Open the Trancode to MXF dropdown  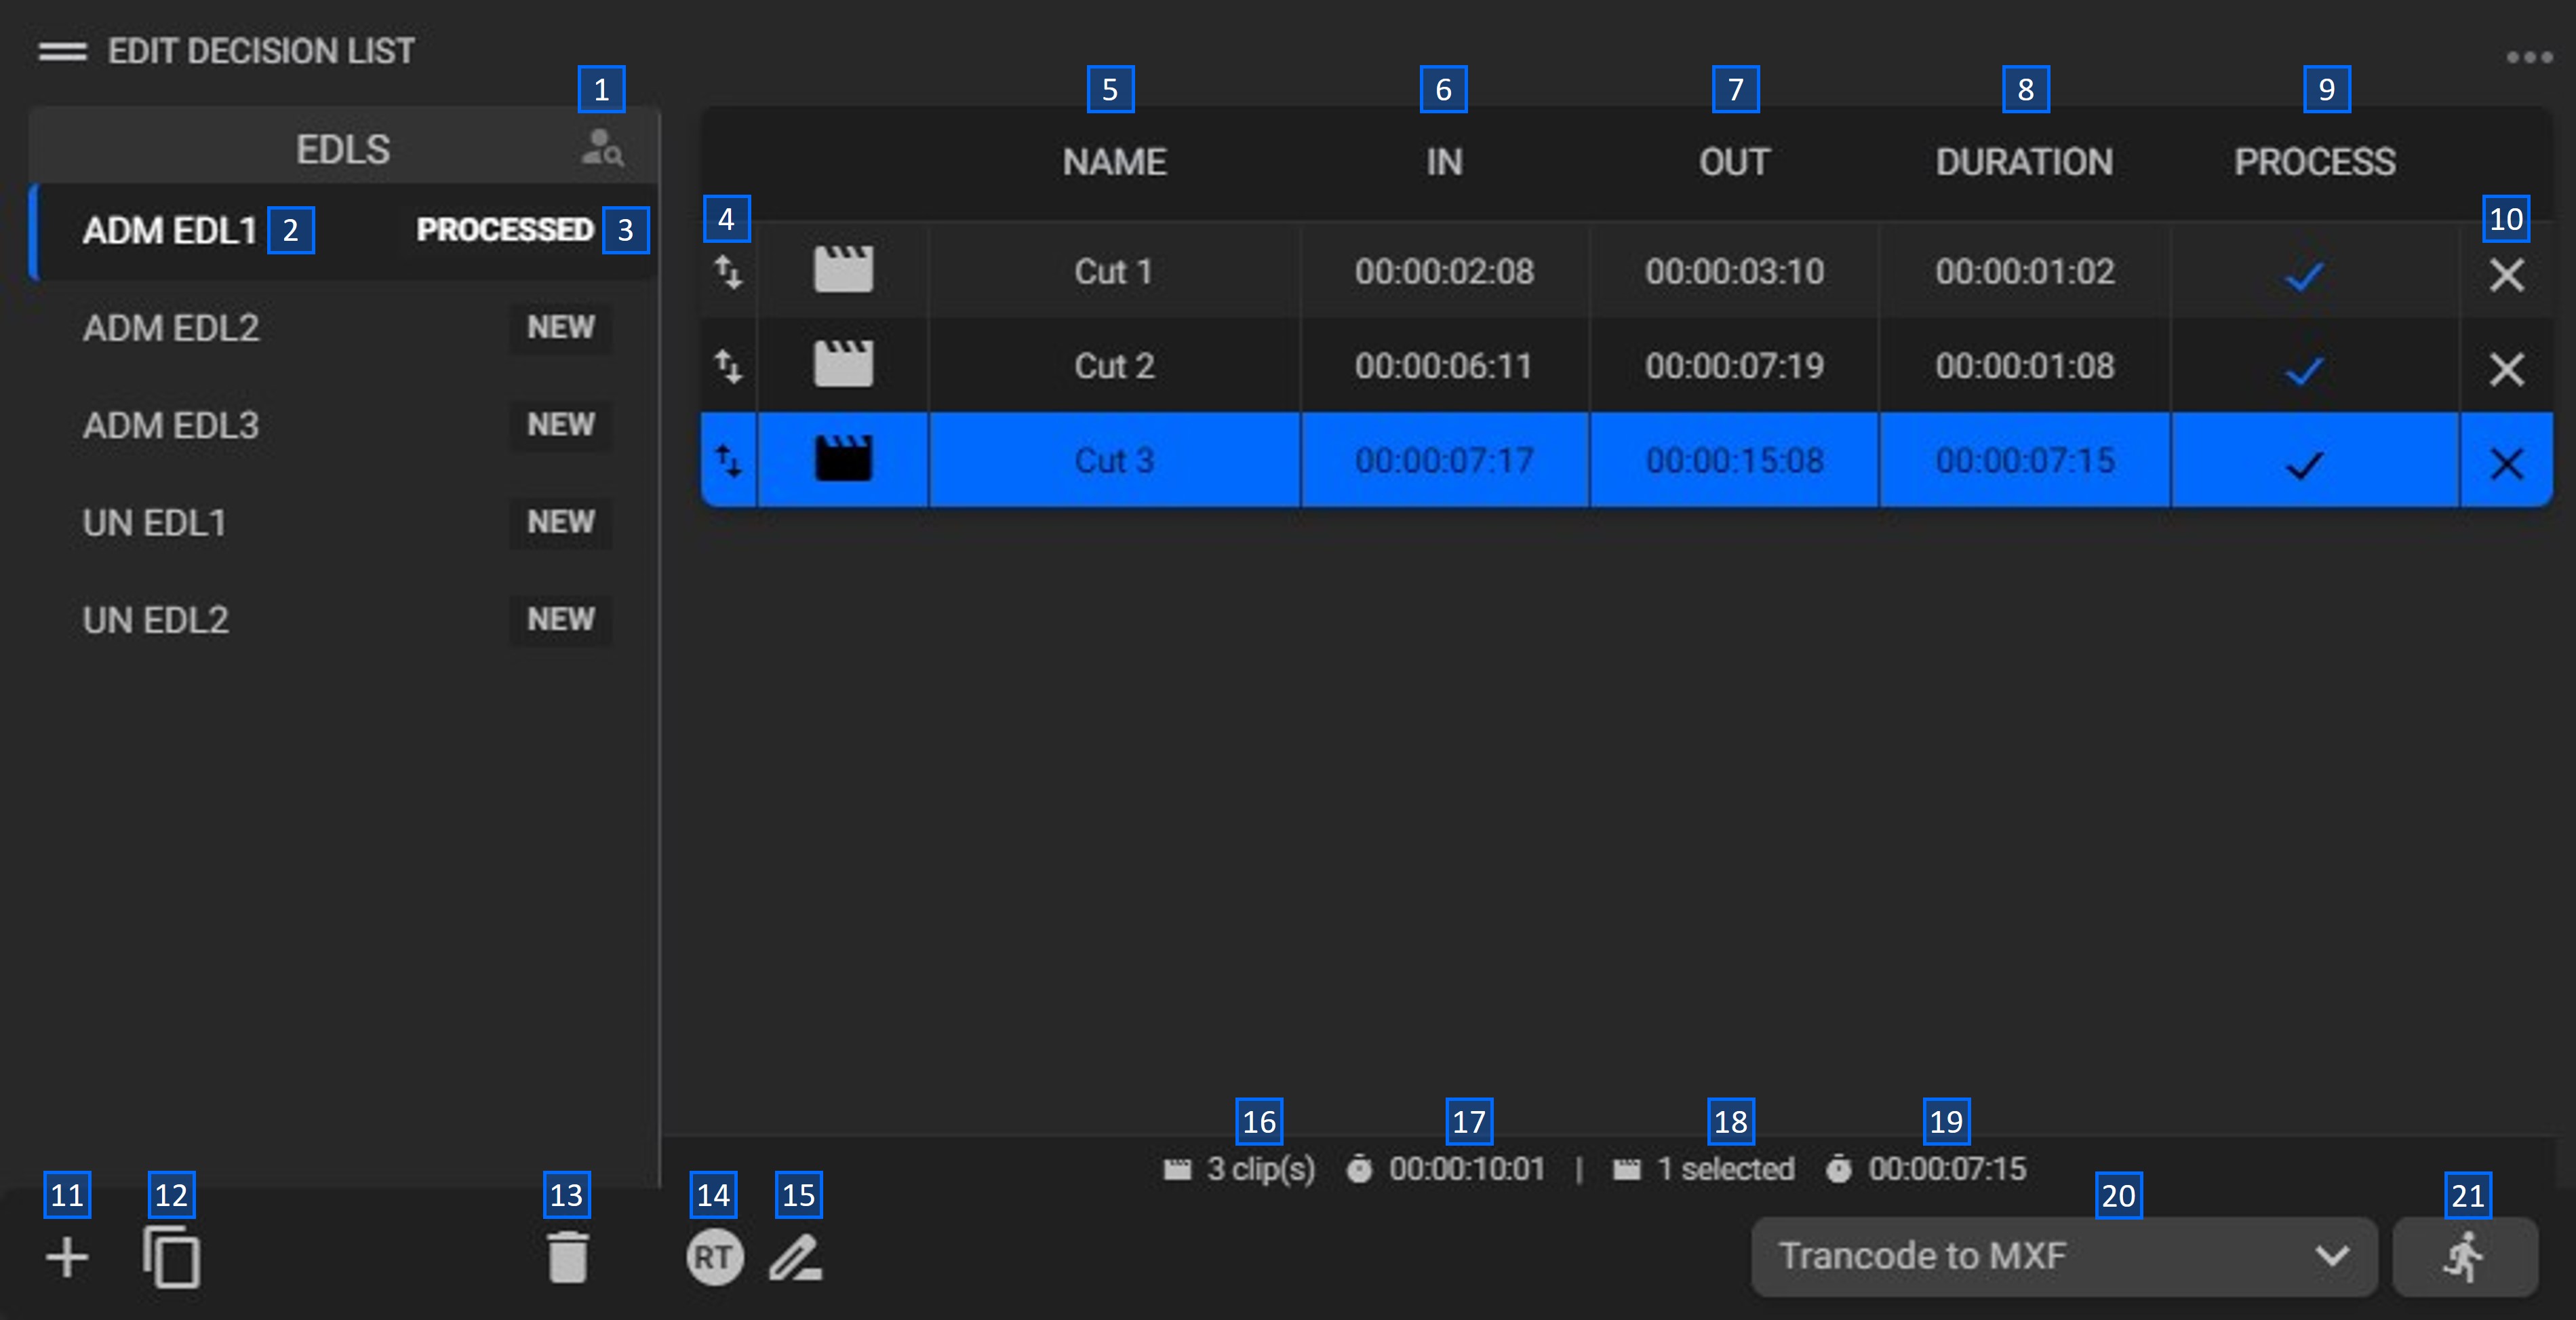point(2064,1257)
